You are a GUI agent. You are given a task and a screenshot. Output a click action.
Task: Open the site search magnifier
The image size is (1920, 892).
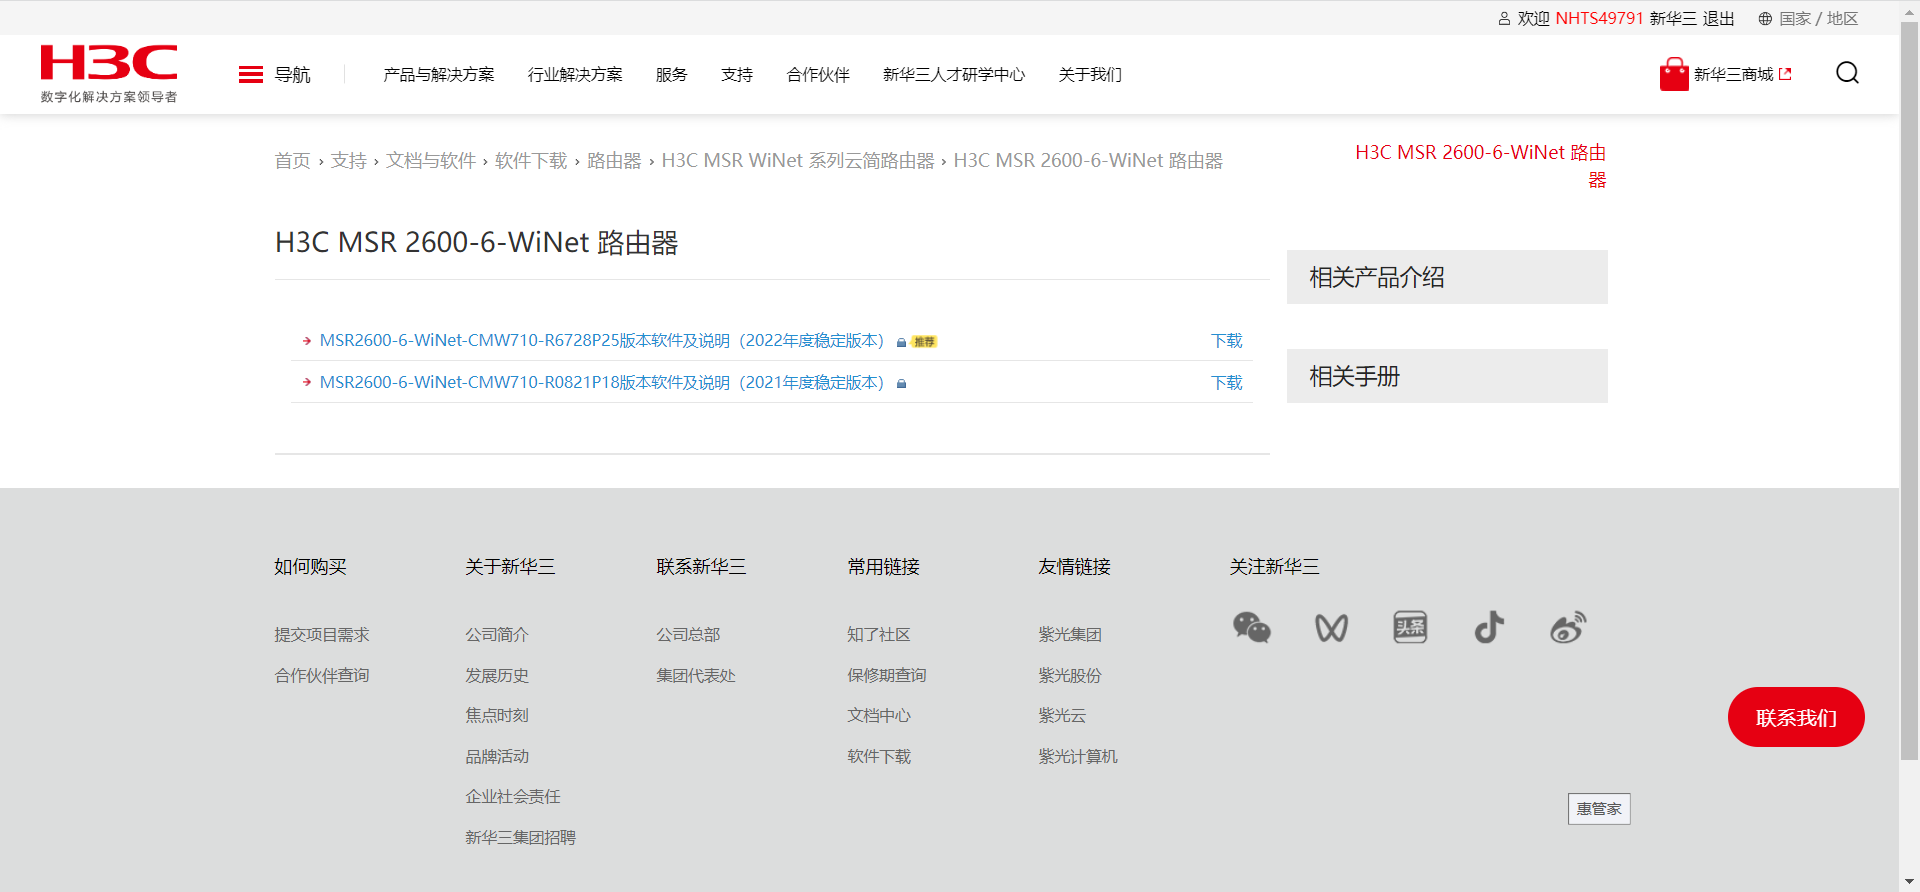pyautogui.click(x=1847, y=73)
